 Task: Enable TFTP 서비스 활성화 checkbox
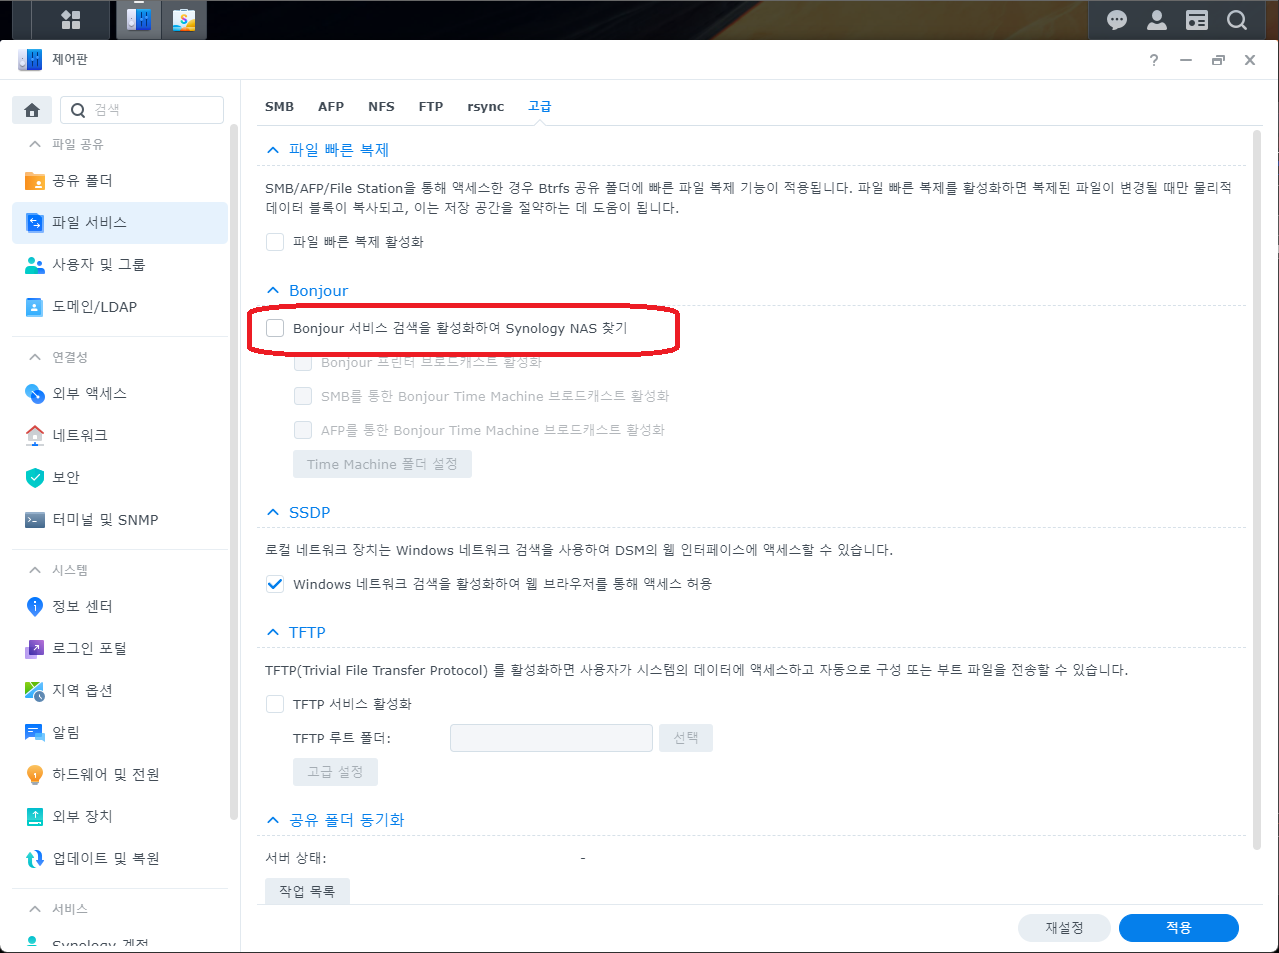point(275,704)
